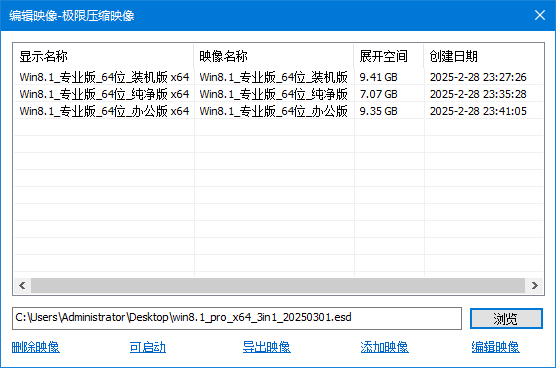556x368 pixels.
Task: Click image name Win8.1_专业版_64位_纯净版 cell
Action: click(273, 94)
